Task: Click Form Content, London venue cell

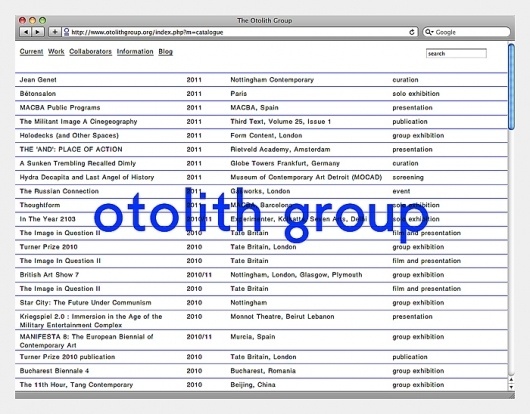Action: click(266, 136)
